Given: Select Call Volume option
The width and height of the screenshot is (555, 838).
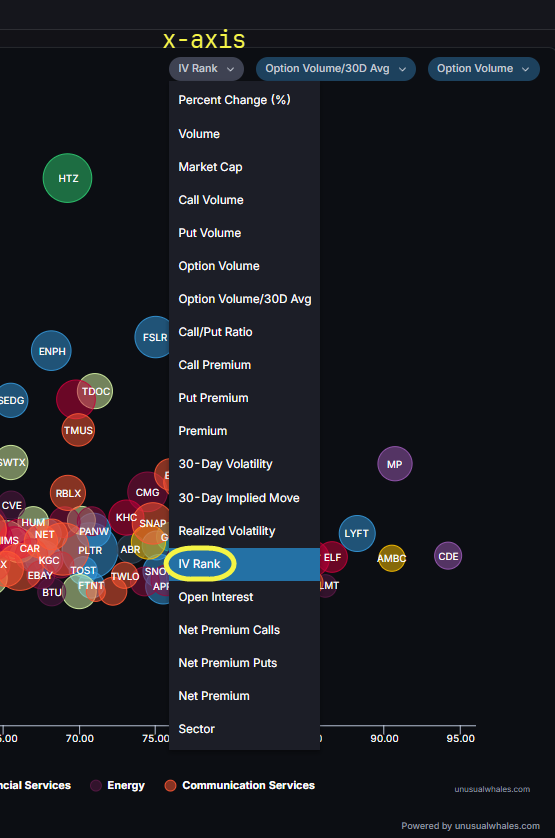Looking at the screenshot, I should (244, 200).
